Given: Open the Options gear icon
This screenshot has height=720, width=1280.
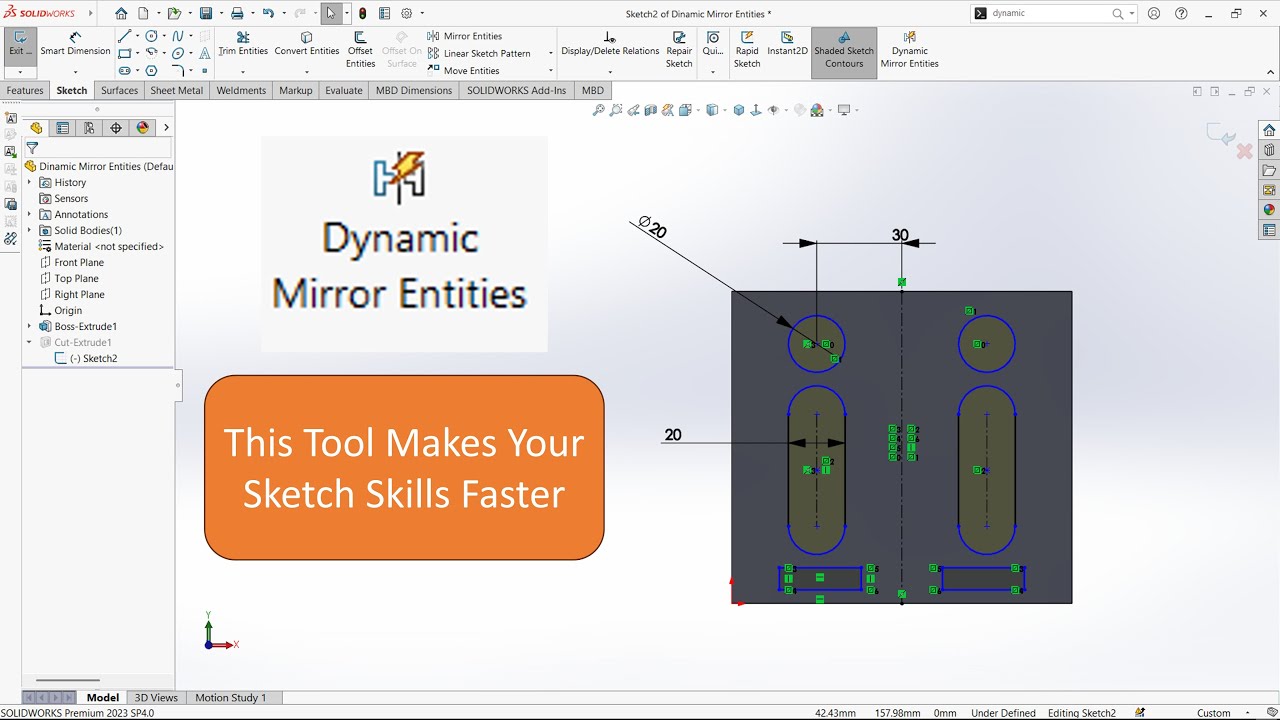Looking at the screenshot, I should (x=406, y=14).
